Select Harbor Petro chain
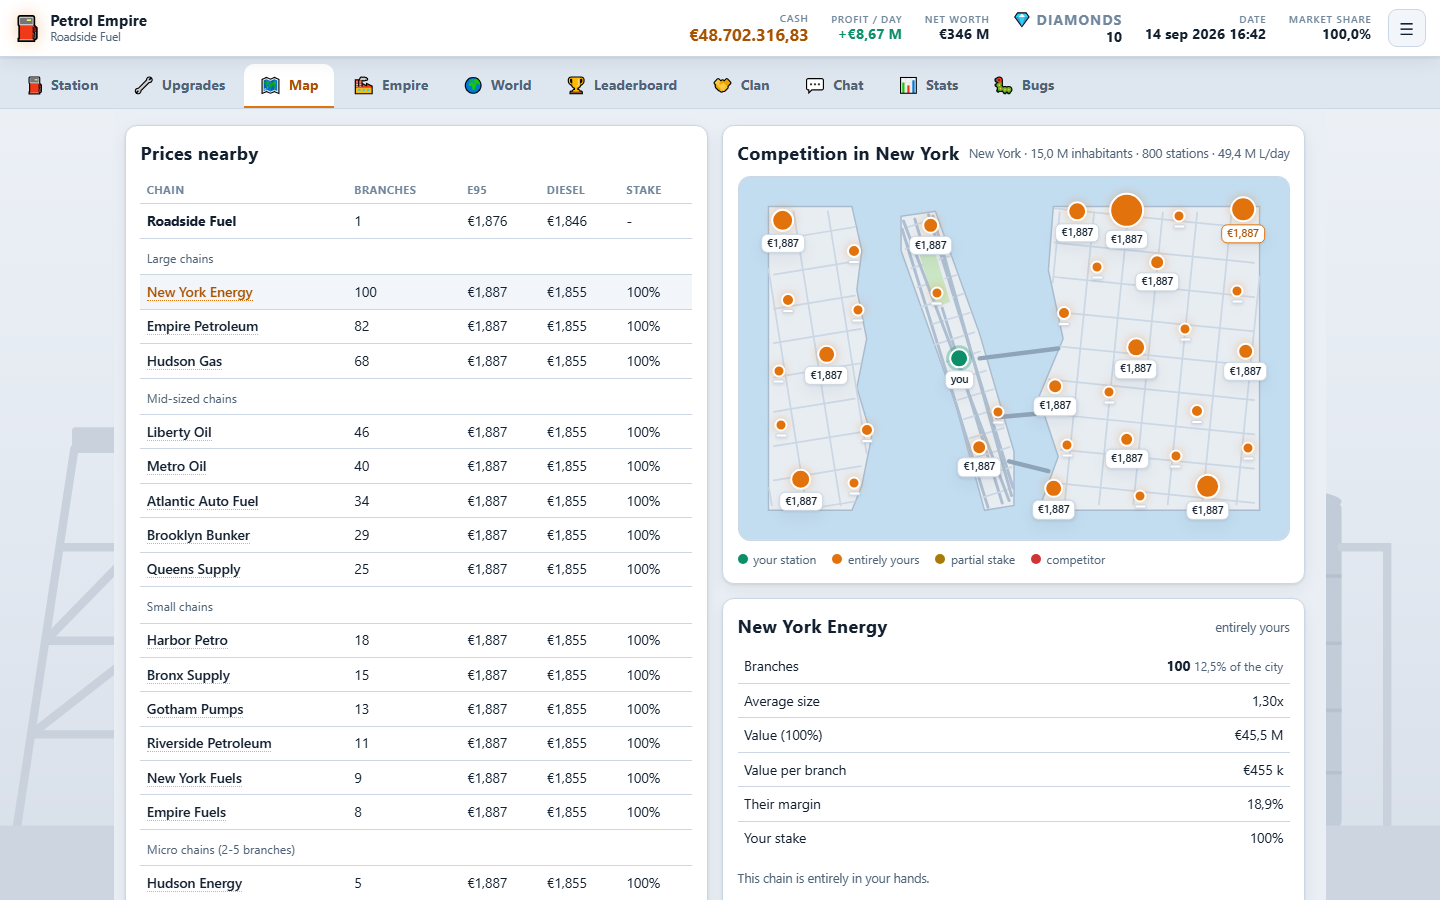This screenshot has width=1440, height=900. pyautogui.click(x=187, y=640)
